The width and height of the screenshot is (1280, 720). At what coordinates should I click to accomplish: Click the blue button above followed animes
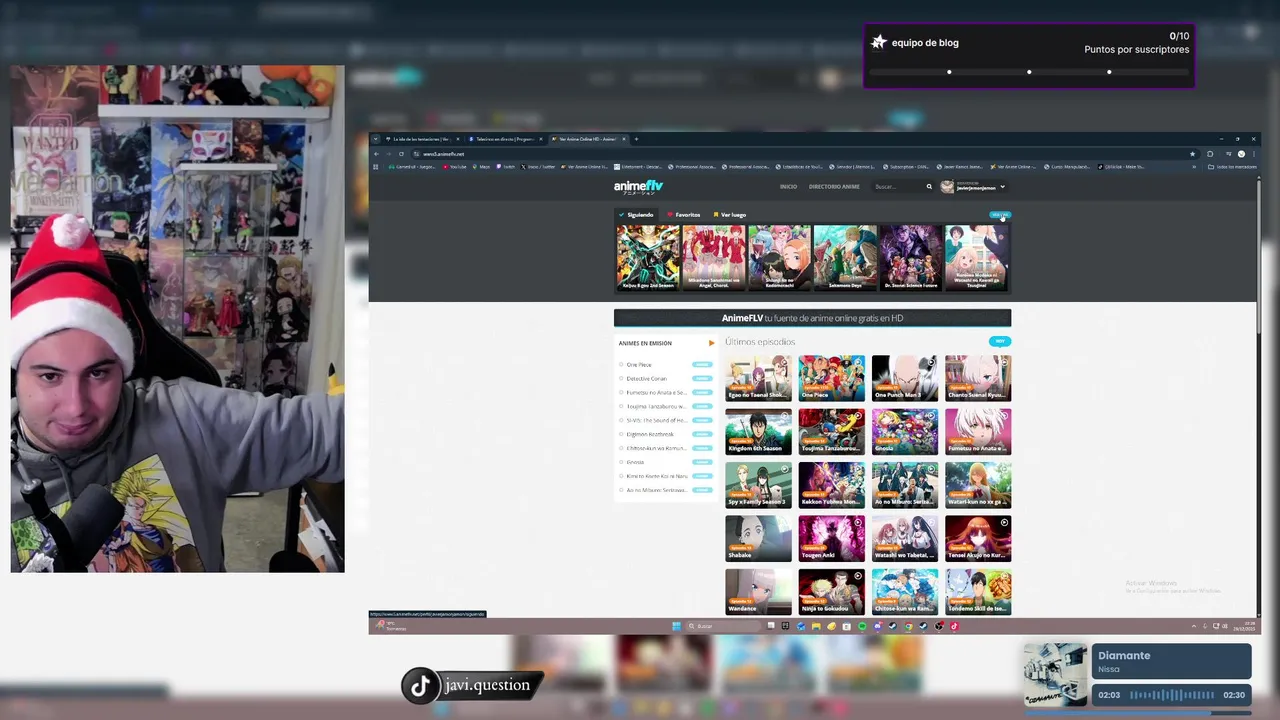1000,215
